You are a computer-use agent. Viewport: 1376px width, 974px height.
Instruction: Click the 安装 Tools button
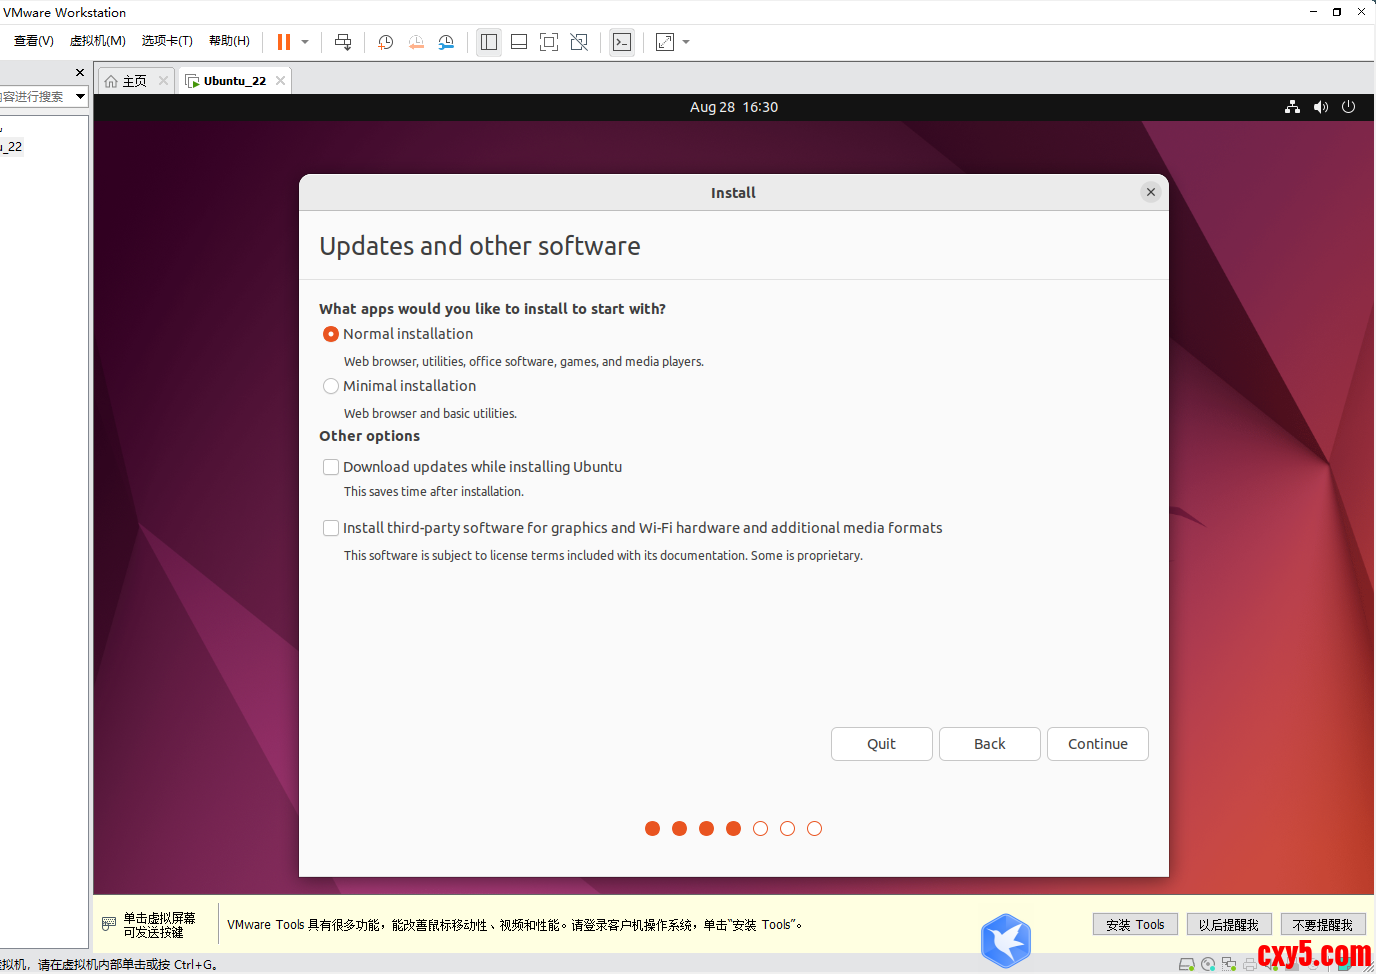coord(1135,925)
